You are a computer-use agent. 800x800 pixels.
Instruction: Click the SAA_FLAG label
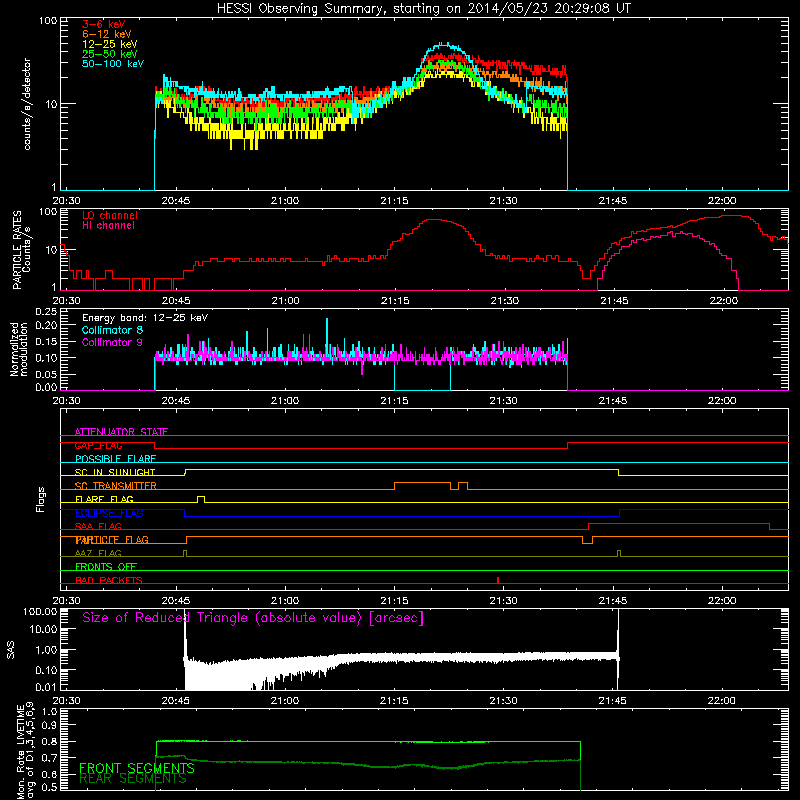point(98,526)
